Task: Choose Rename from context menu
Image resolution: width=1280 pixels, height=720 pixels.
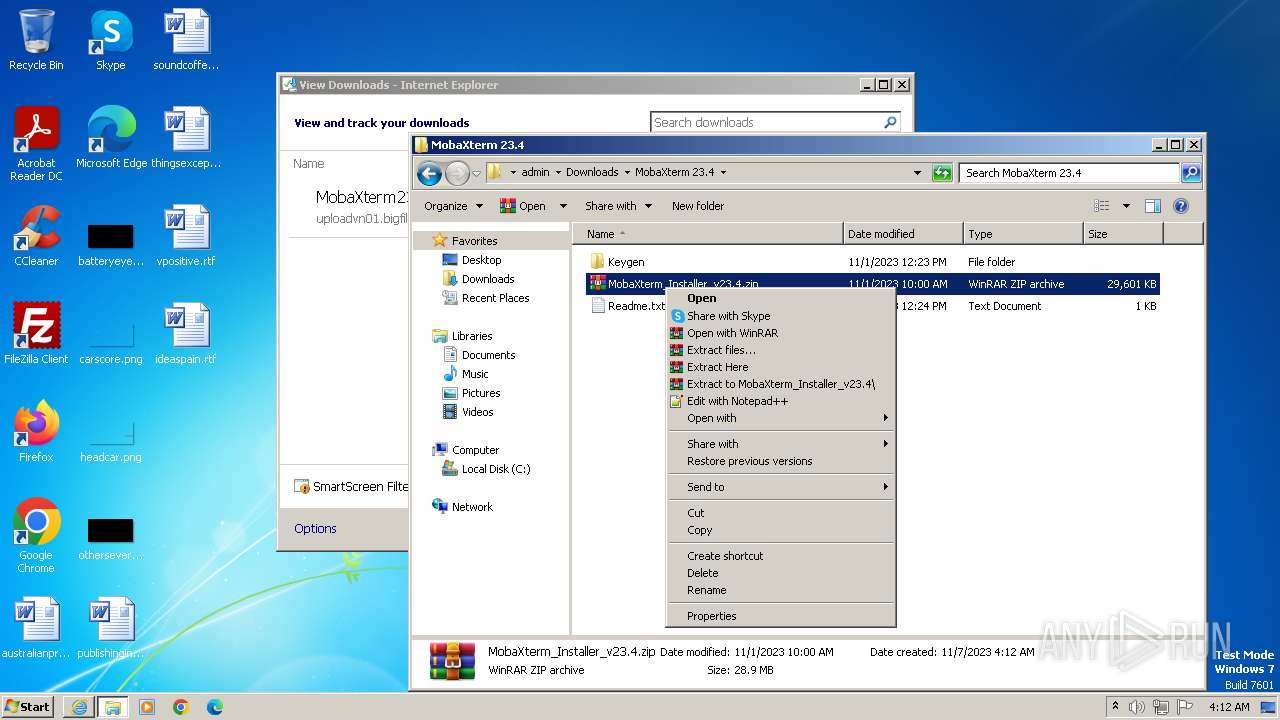Action: (x=781, y=590)
